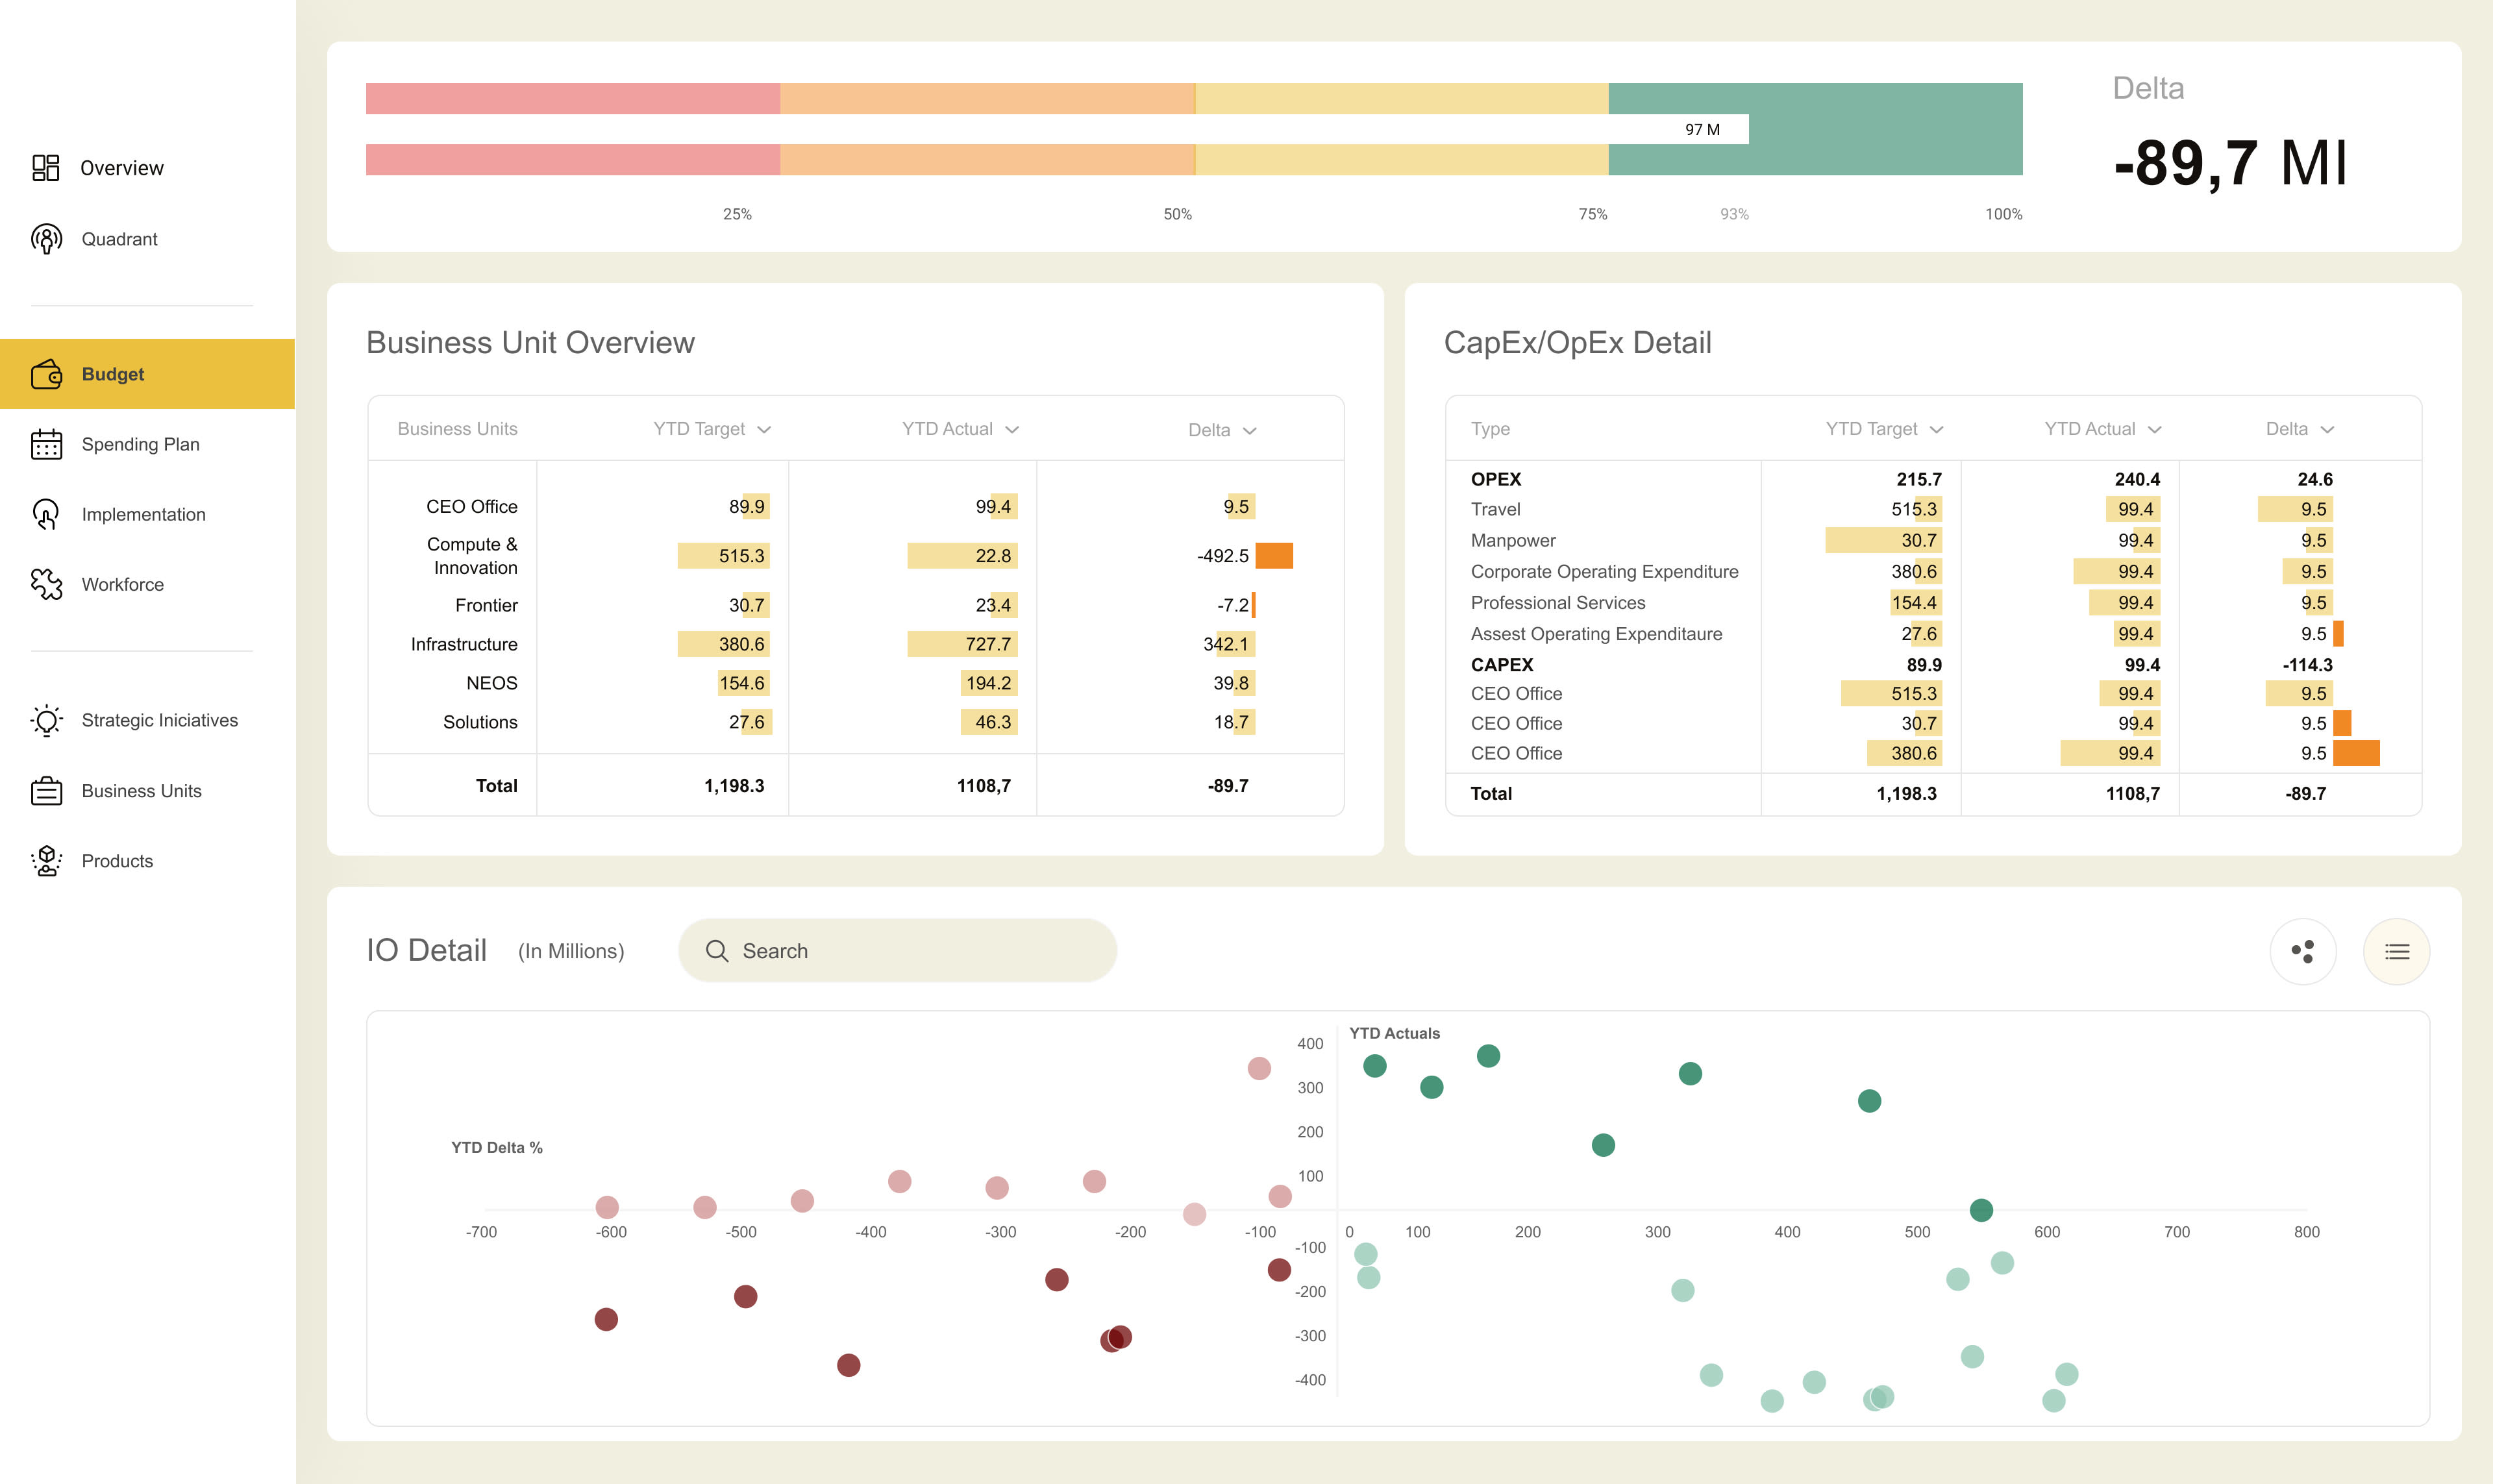This screenshot has width=2493, height=1484.
Task: Switch IO Detail to scatter view
Action: coord(2302,951)
